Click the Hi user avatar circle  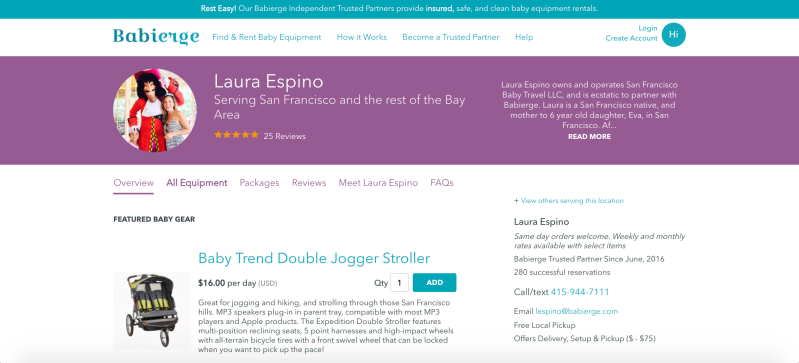coord(674,35)
